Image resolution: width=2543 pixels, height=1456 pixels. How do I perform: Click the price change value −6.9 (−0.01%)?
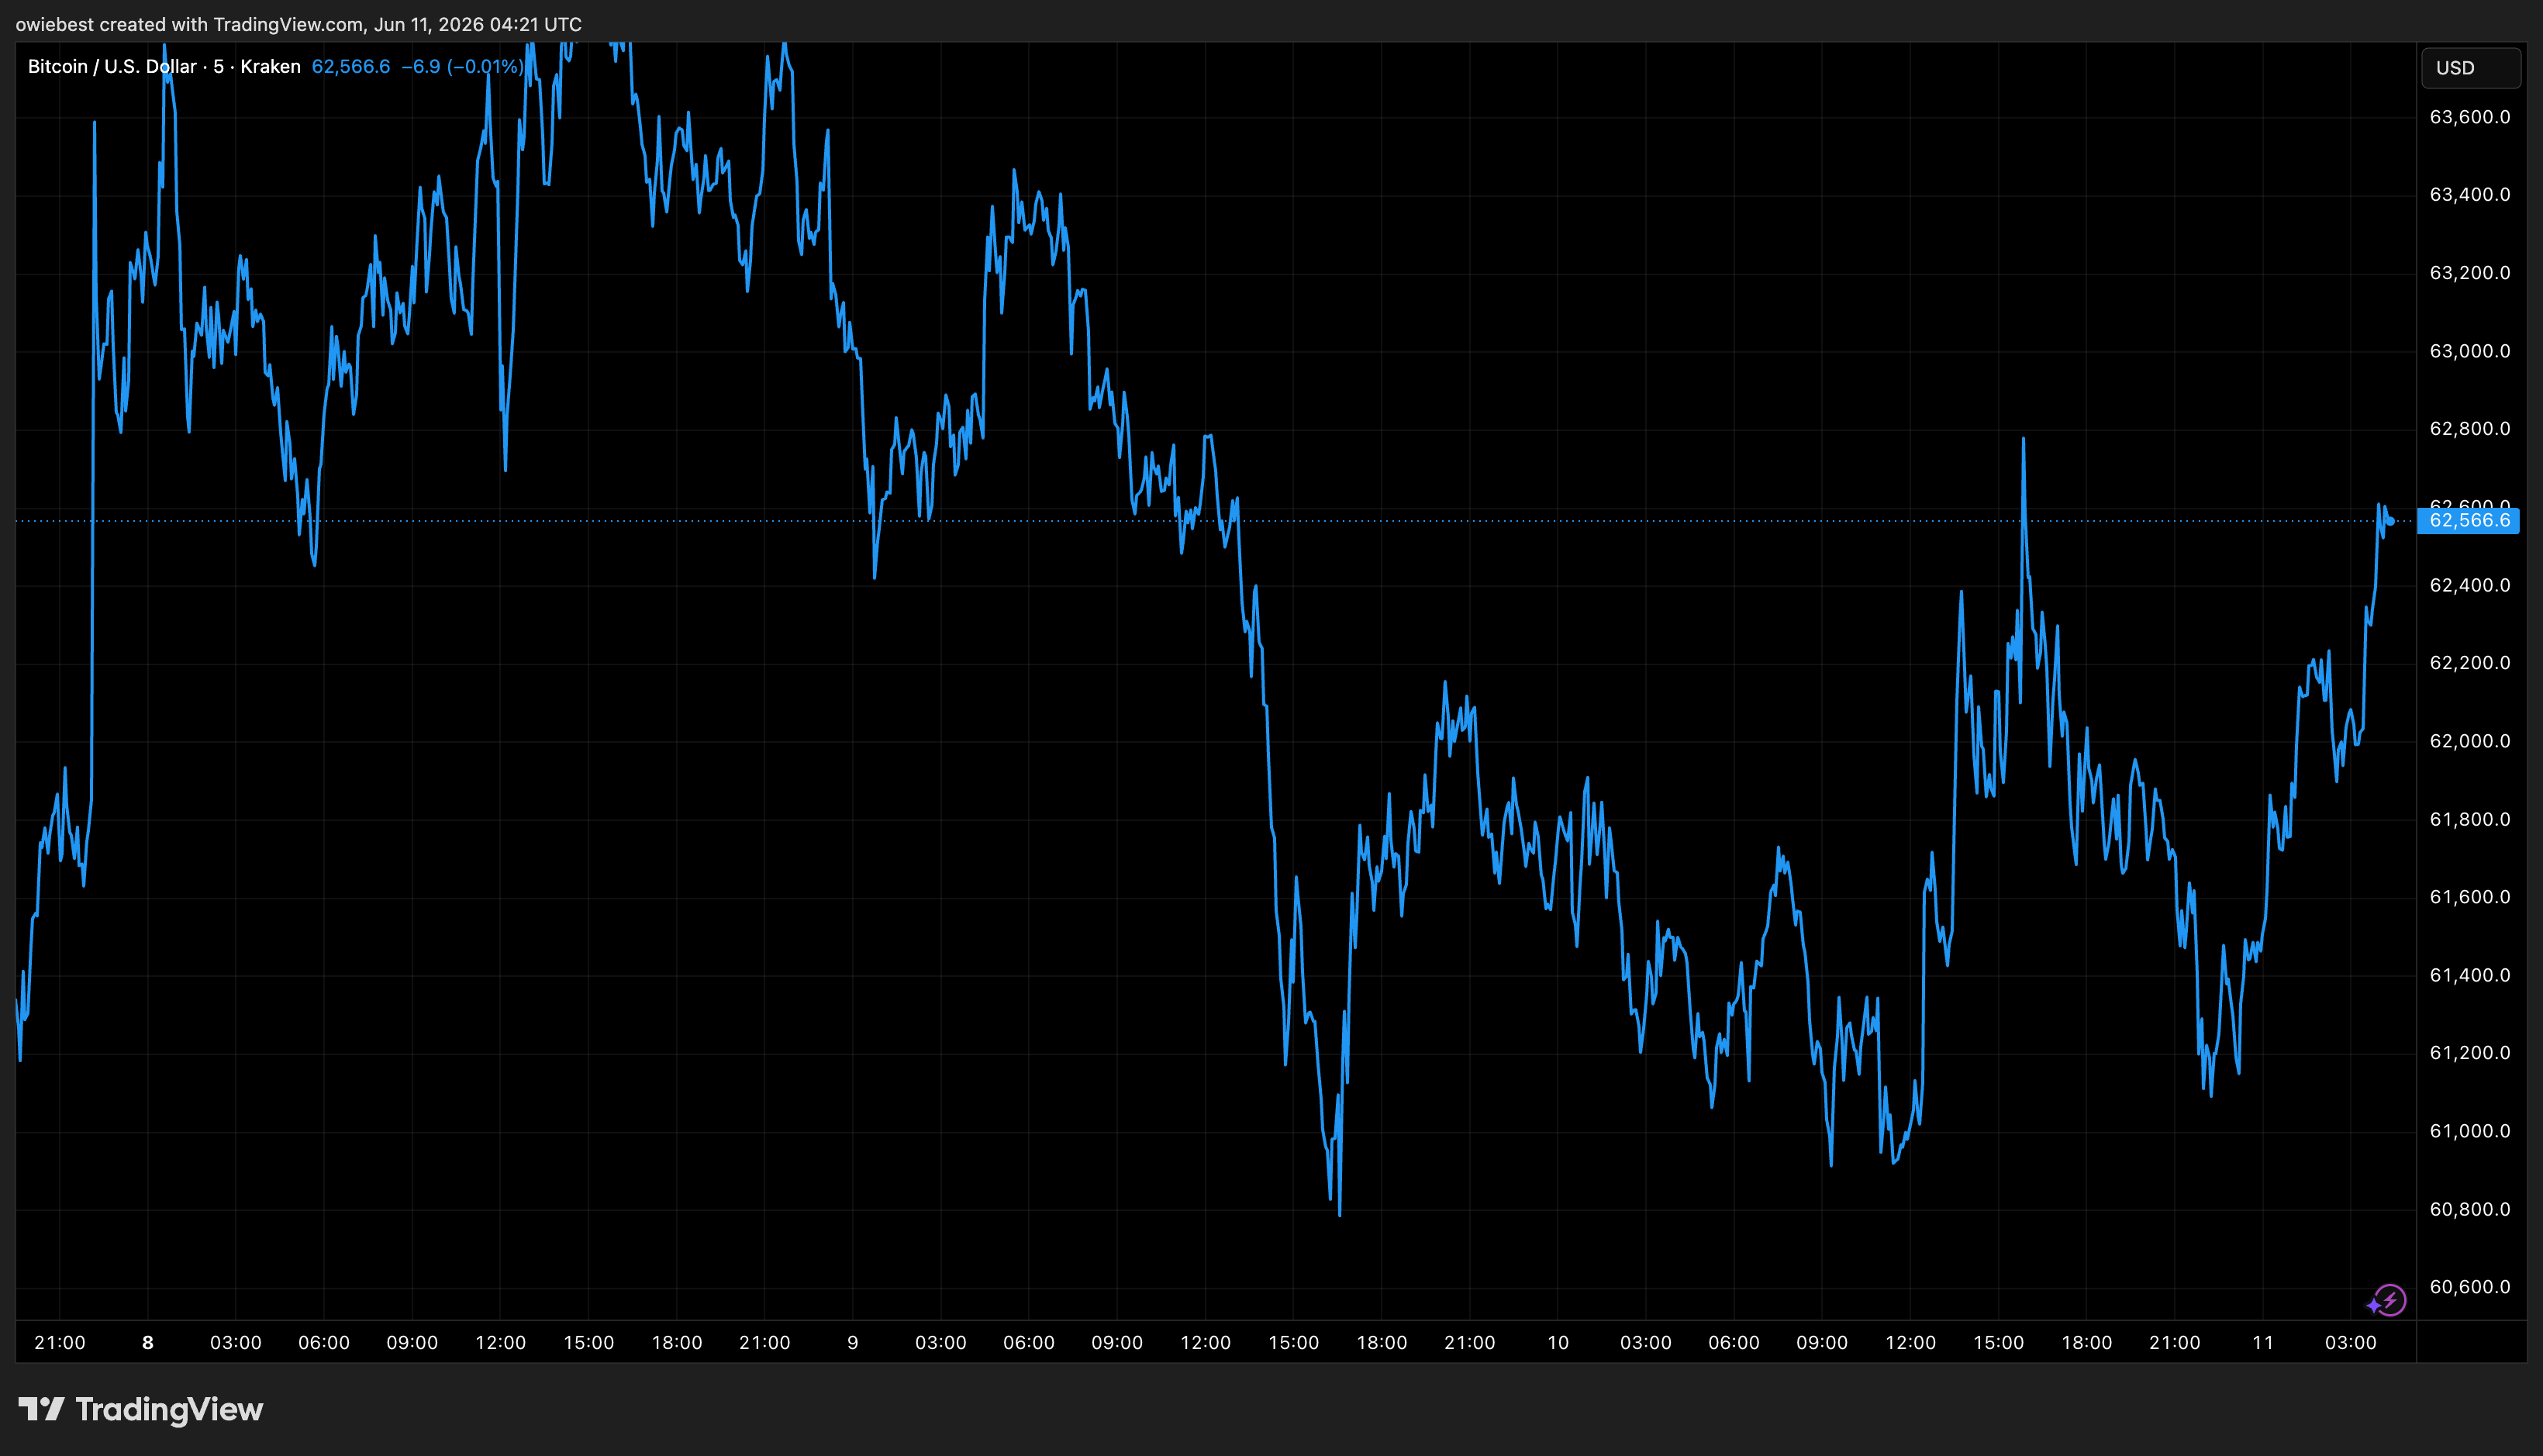pos(462,67)
